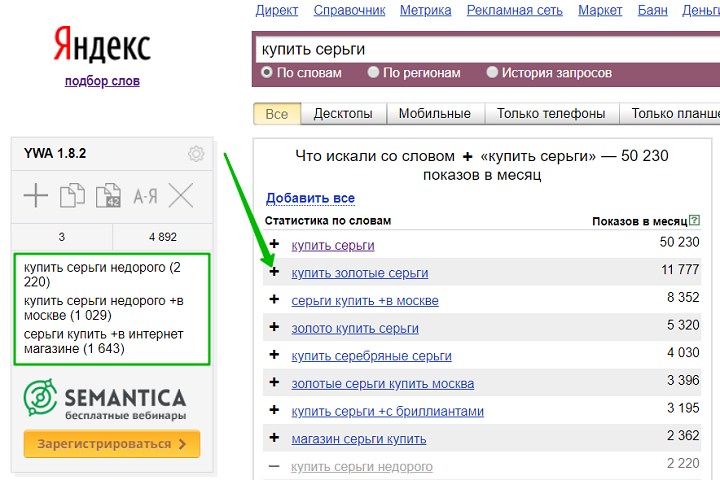Click the 'YWA 1.8.2' panel title
The width and height of the screenshot is (720, 480).
(55, 153)
